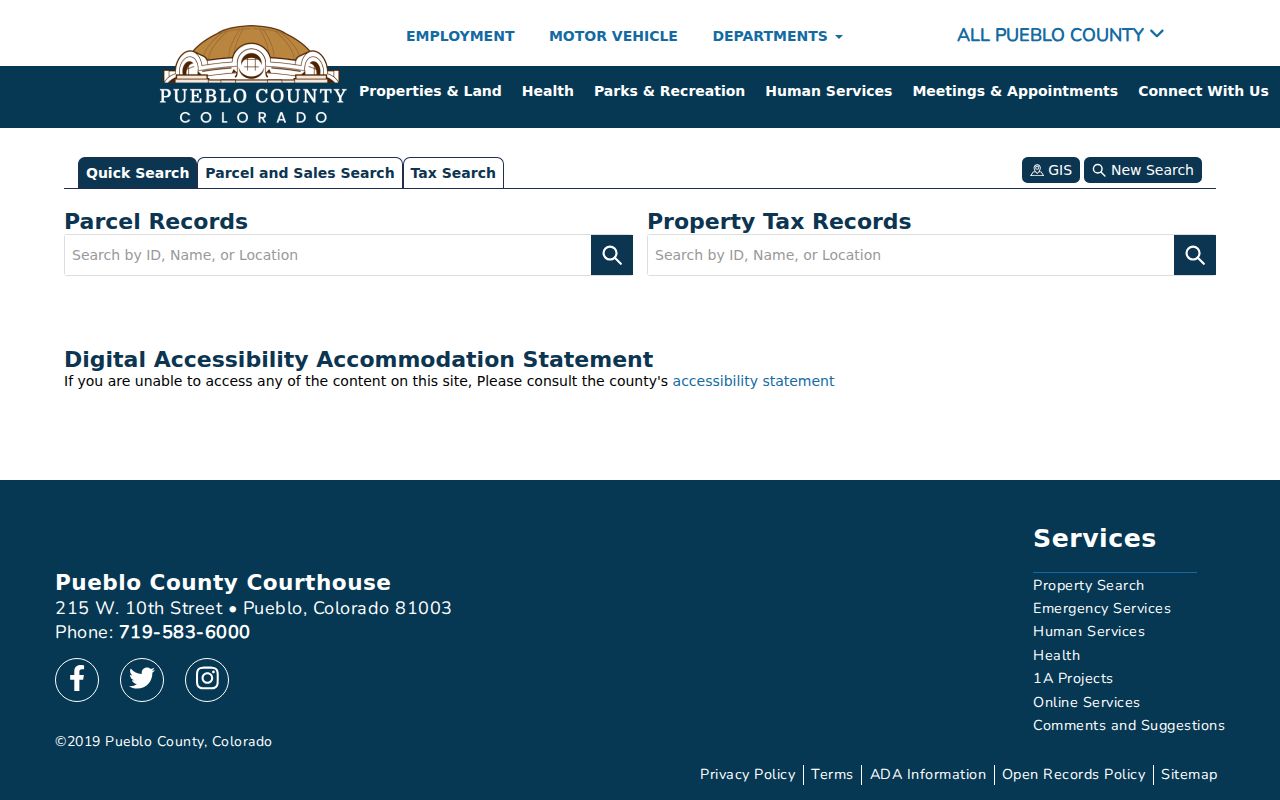This screenshot has width=1280, height=800.
Task: Open Parks & Recreation menu
Action: click(x=669, y=91)
